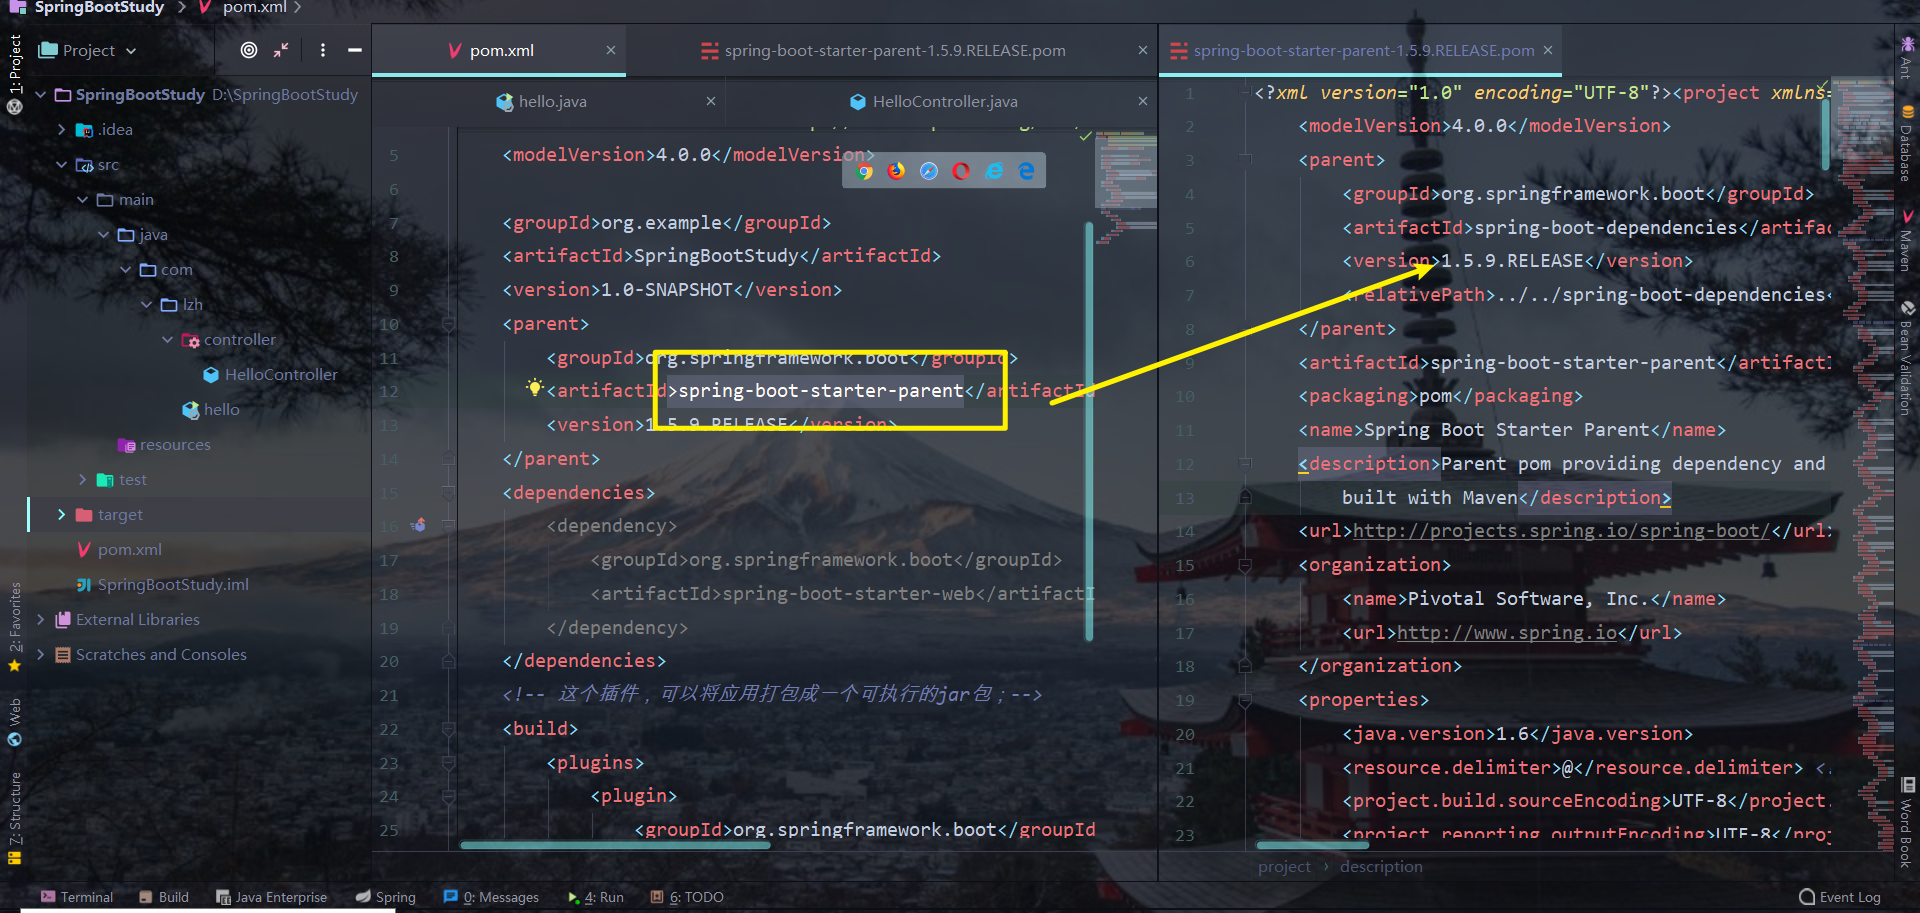
Task: Open the 0: Messages tool tab
Action: click(491, 897)
